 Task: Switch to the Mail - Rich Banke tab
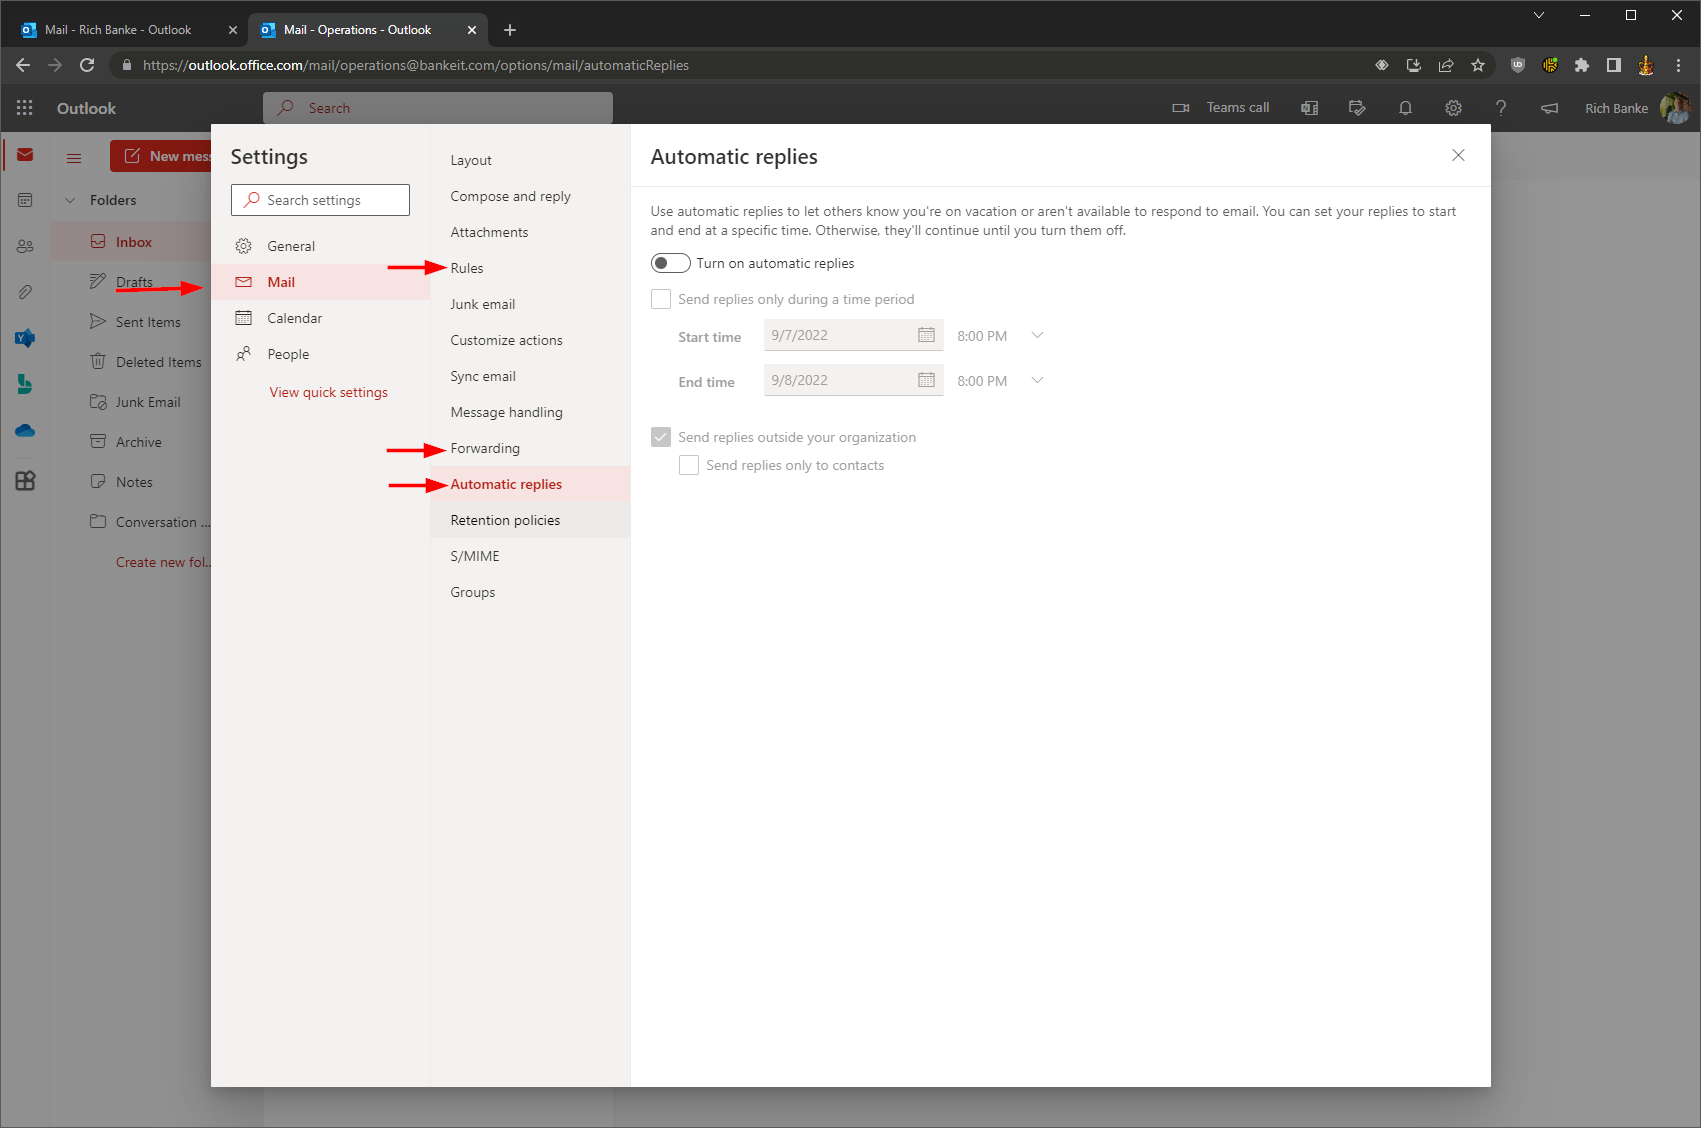tap(120, 29)
